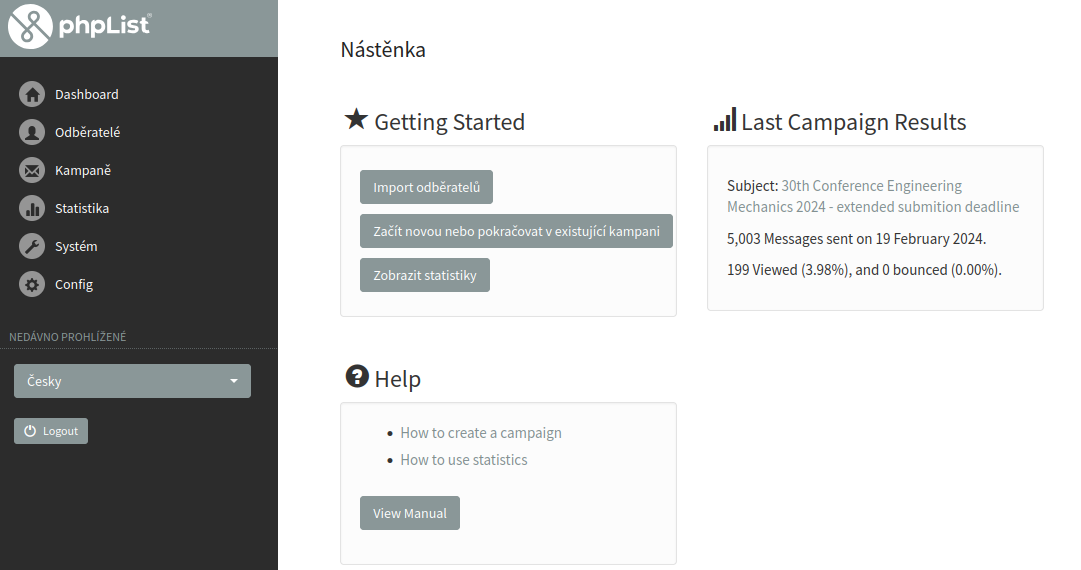Click the Kampaně envelope icon
Viewport: 1081px width, 570px height.
[x=32, y=171]
